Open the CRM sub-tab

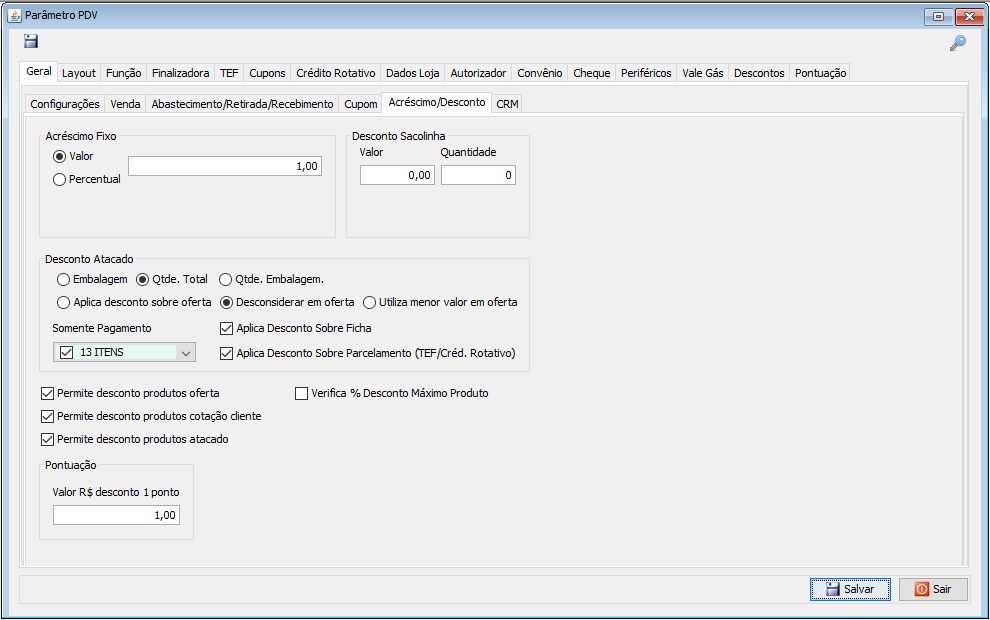point(507,104)
